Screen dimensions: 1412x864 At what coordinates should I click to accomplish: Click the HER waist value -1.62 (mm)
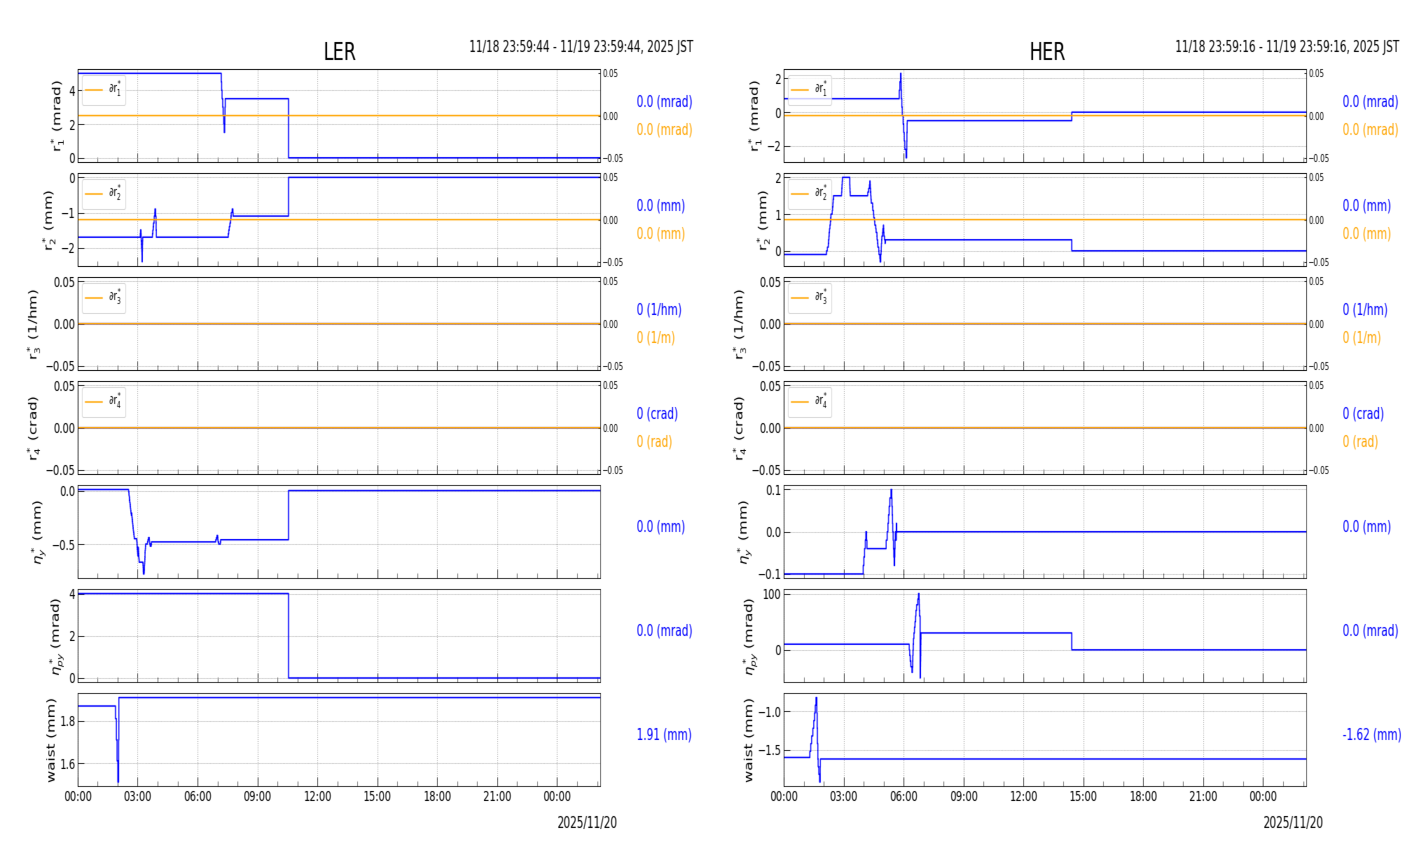click(x=1372, y=735)
